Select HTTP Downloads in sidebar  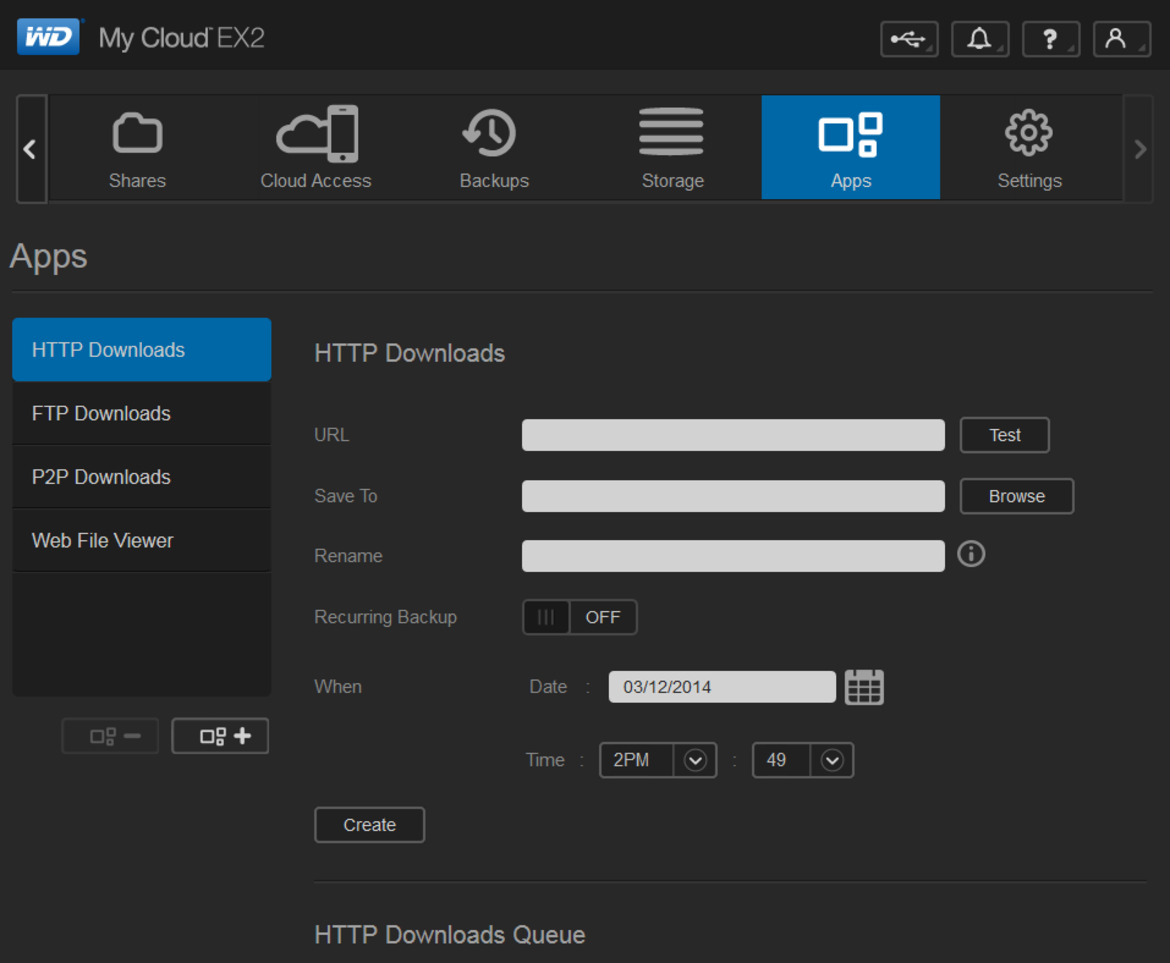[x=142, y=350]
